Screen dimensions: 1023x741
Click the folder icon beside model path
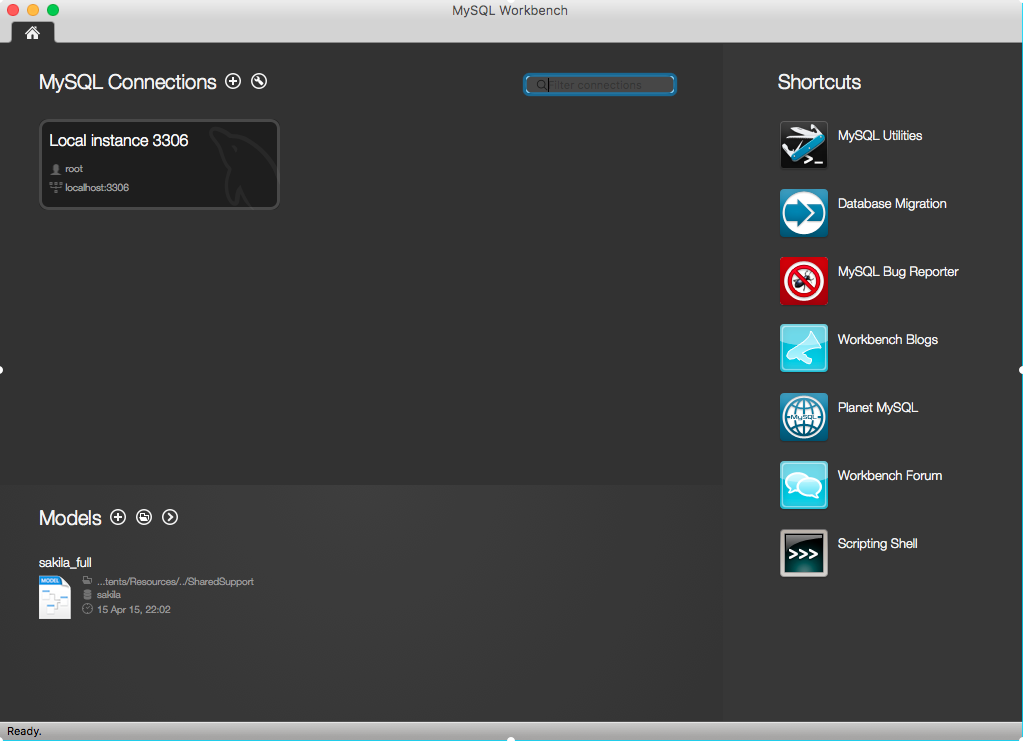87,580
